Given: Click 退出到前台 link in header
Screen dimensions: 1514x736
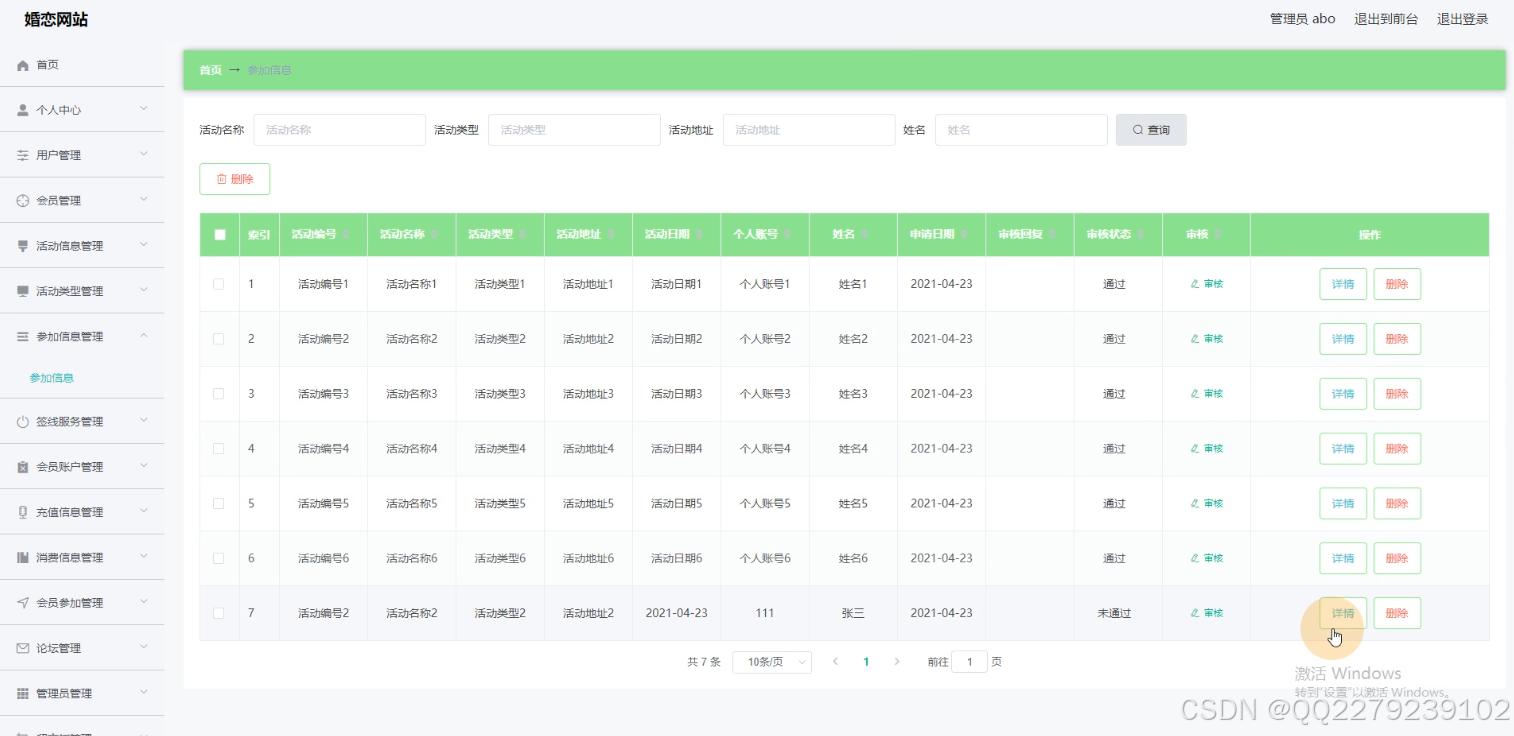Looking at the screenshot, I should pyautogui.click(x=1386, y=19).
